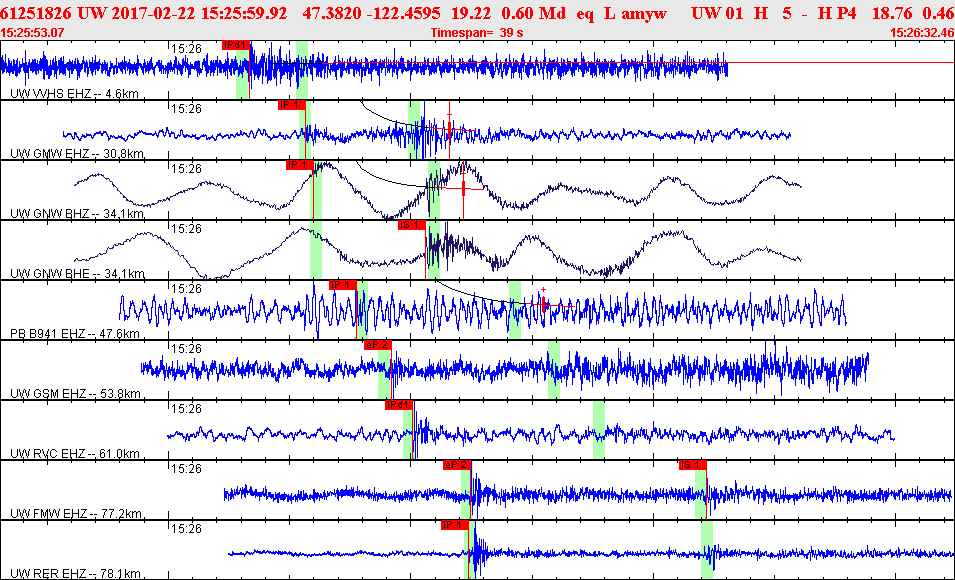Screen dimensions: 955x580
Task: Click the Timespan= 39 s label
Action: click(x=477, y=33)
